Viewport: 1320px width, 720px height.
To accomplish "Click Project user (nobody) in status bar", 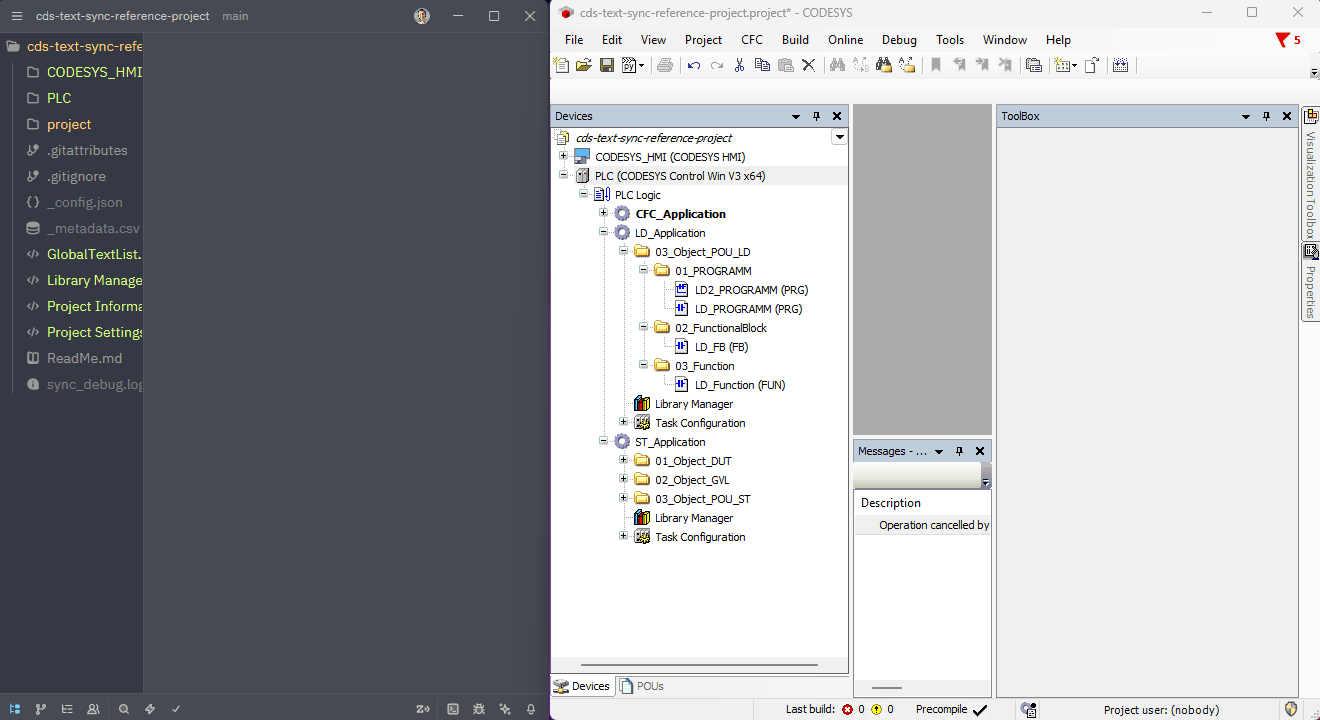I will pyautogui.click(x=1161, y=710).
